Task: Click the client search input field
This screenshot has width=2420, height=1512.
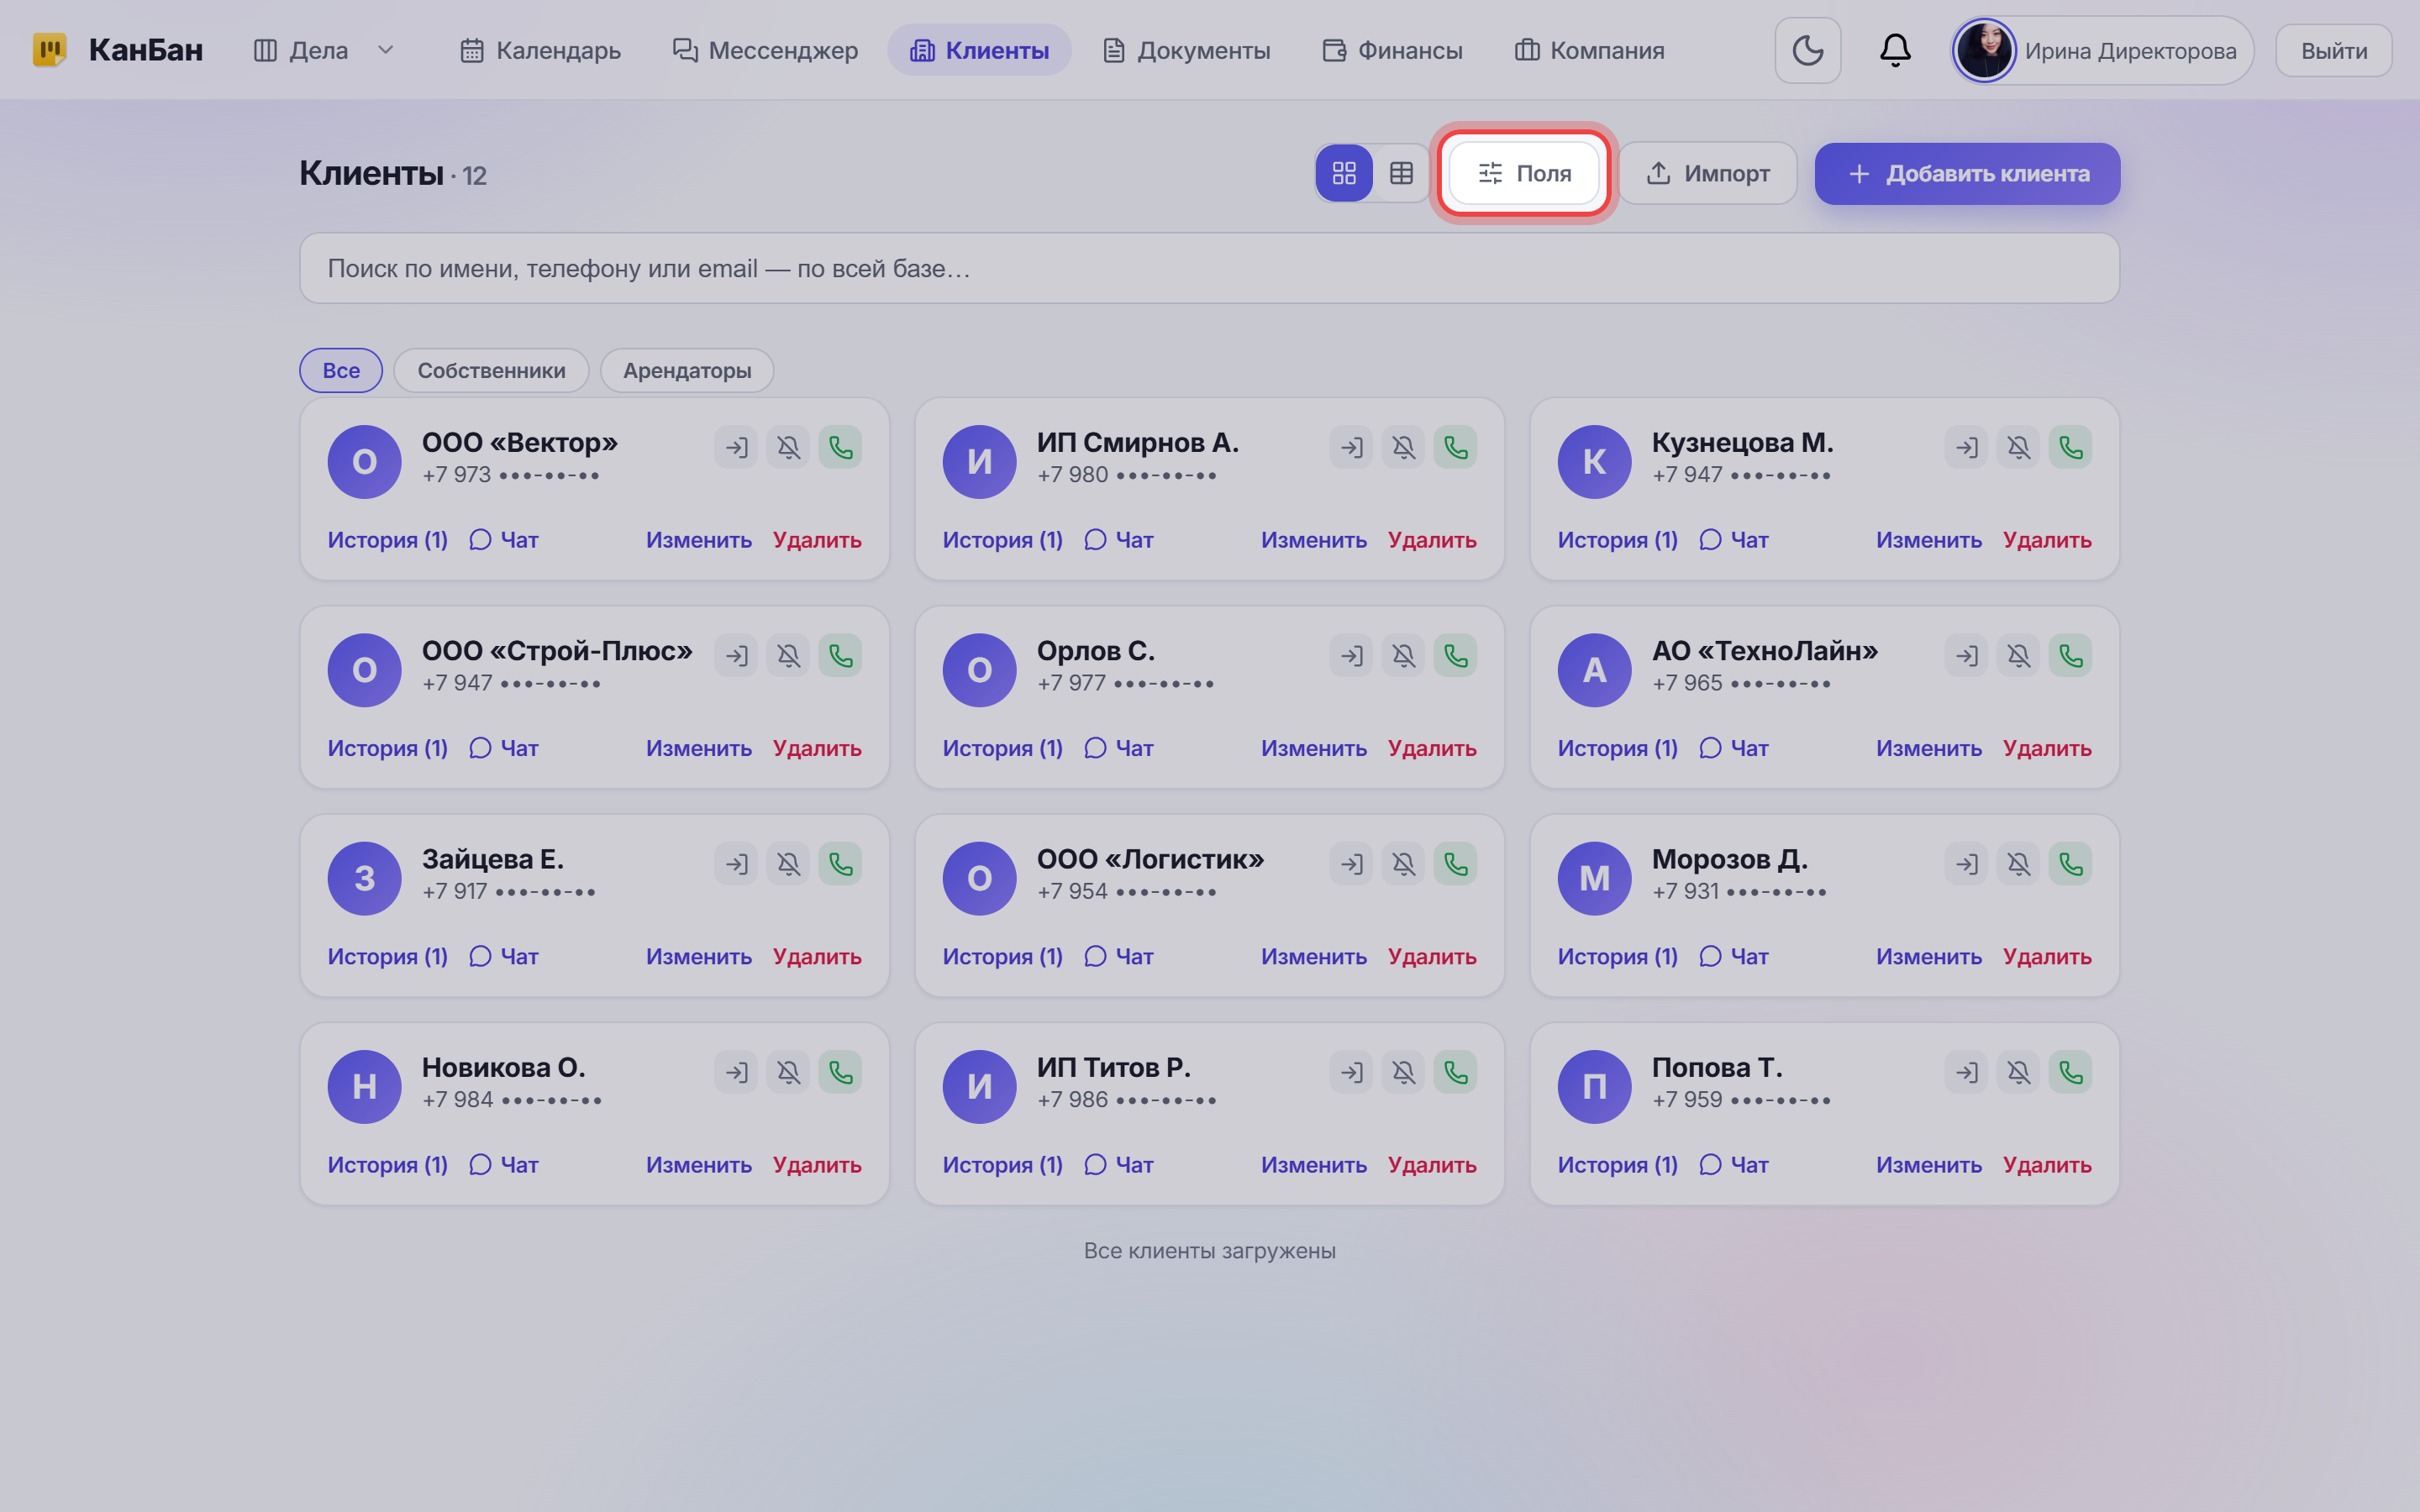Action: [1209, 268]
